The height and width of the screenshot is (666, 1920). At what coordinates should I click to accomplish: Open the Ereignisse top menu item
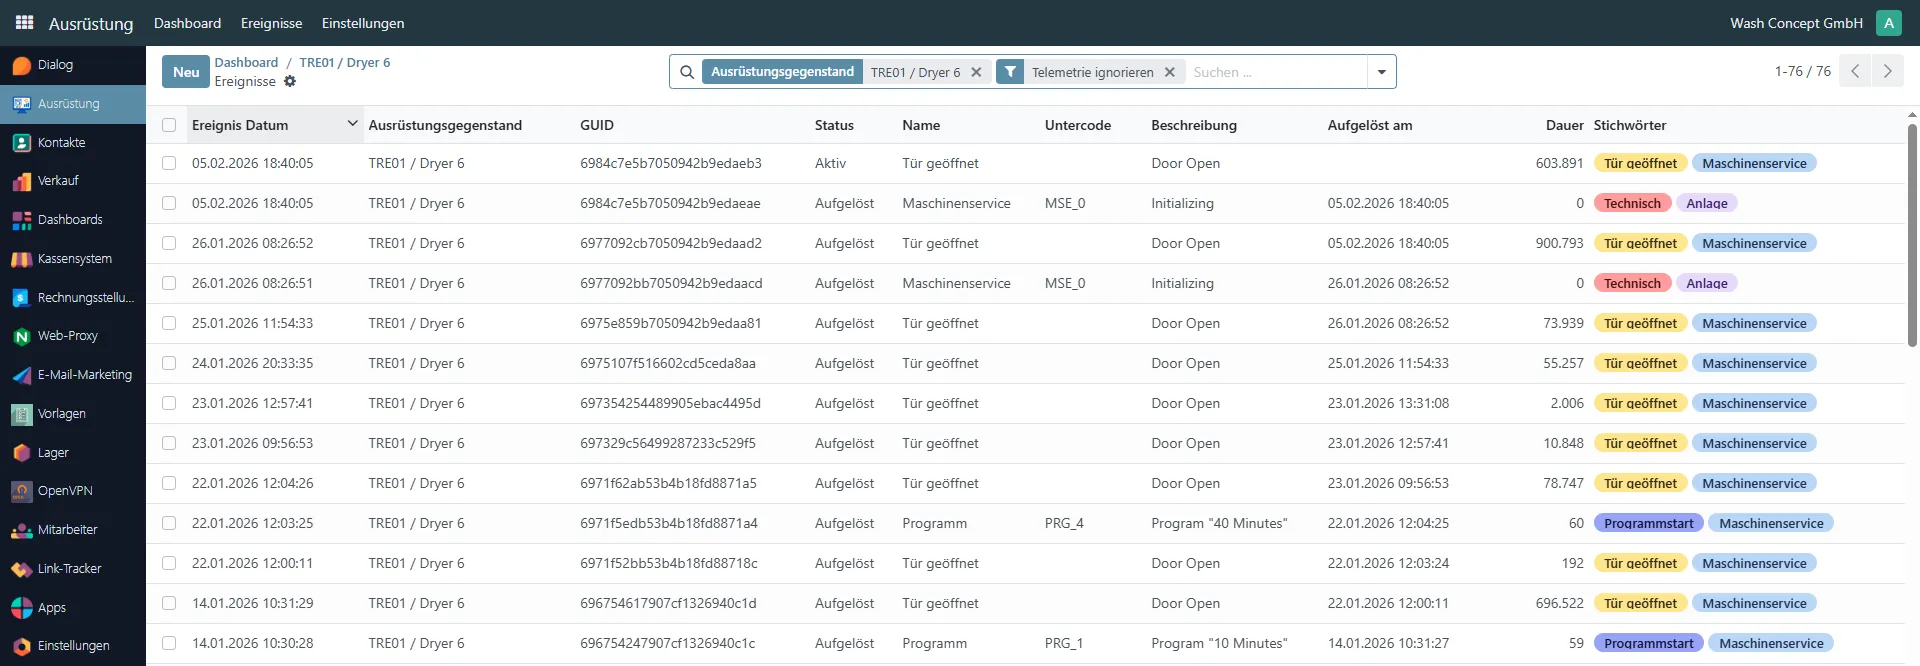click(x=271, y=23)
